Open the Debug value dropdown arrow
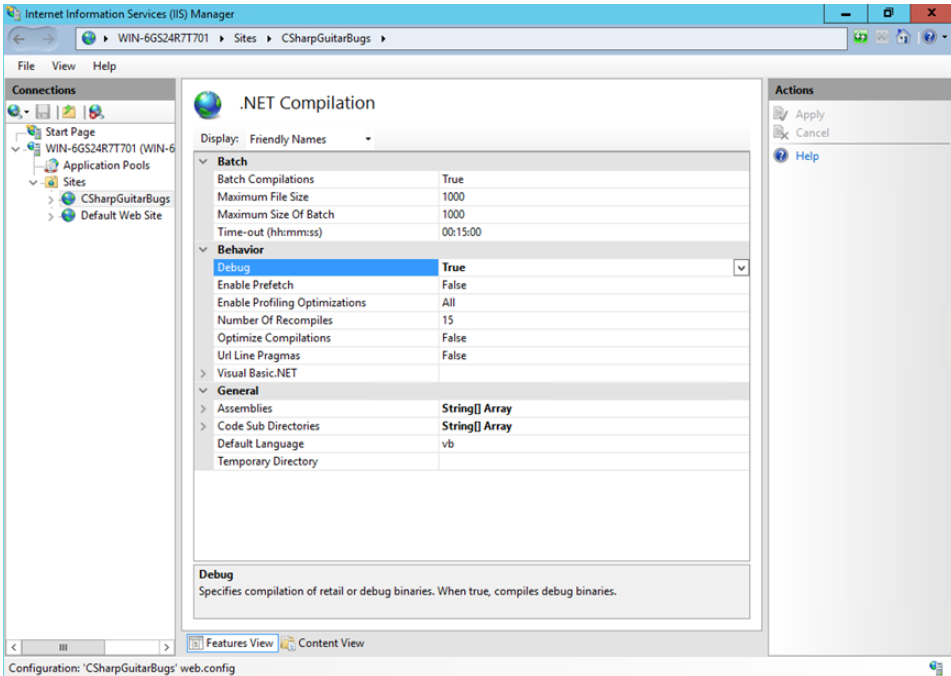The image size is (951, 676). [x=740, y=268]
